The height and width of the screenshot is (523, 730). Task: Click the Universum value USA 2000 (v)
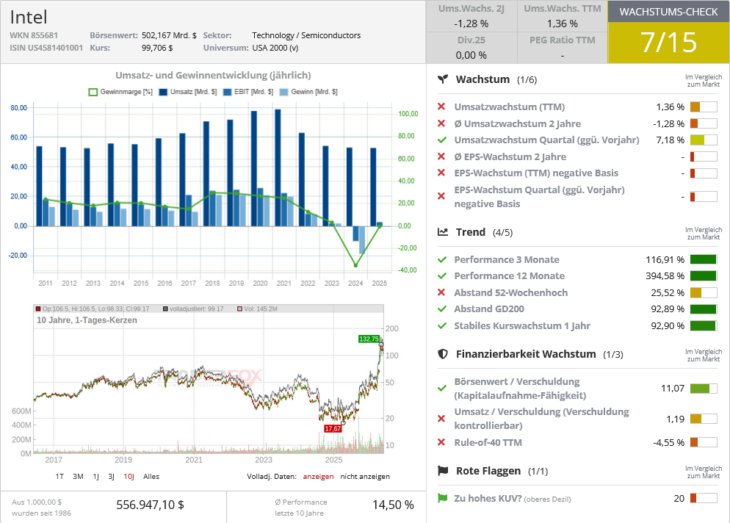point(275,48)
